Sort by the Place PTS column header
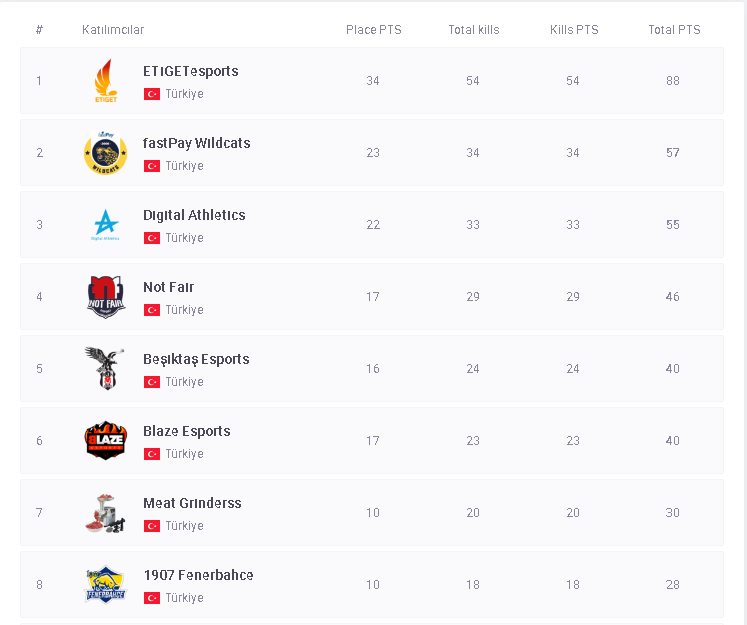 (373, 30)
